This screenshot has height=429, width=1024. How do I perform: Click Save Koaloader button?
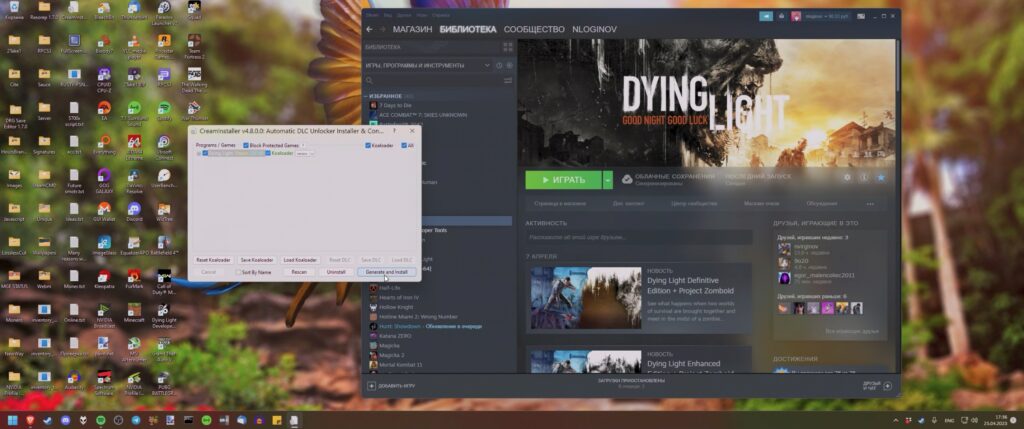pyautogui.click(x=257, y=260)
